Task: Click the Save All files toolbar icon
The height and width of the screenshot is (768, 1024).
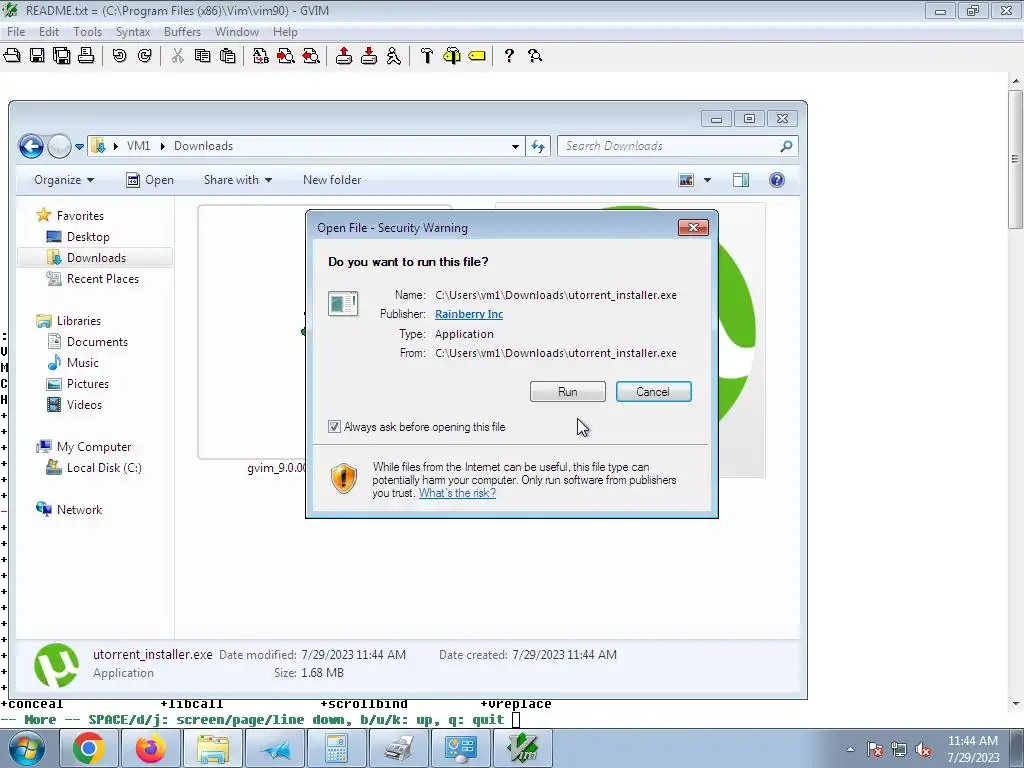Action: [62, 56]
